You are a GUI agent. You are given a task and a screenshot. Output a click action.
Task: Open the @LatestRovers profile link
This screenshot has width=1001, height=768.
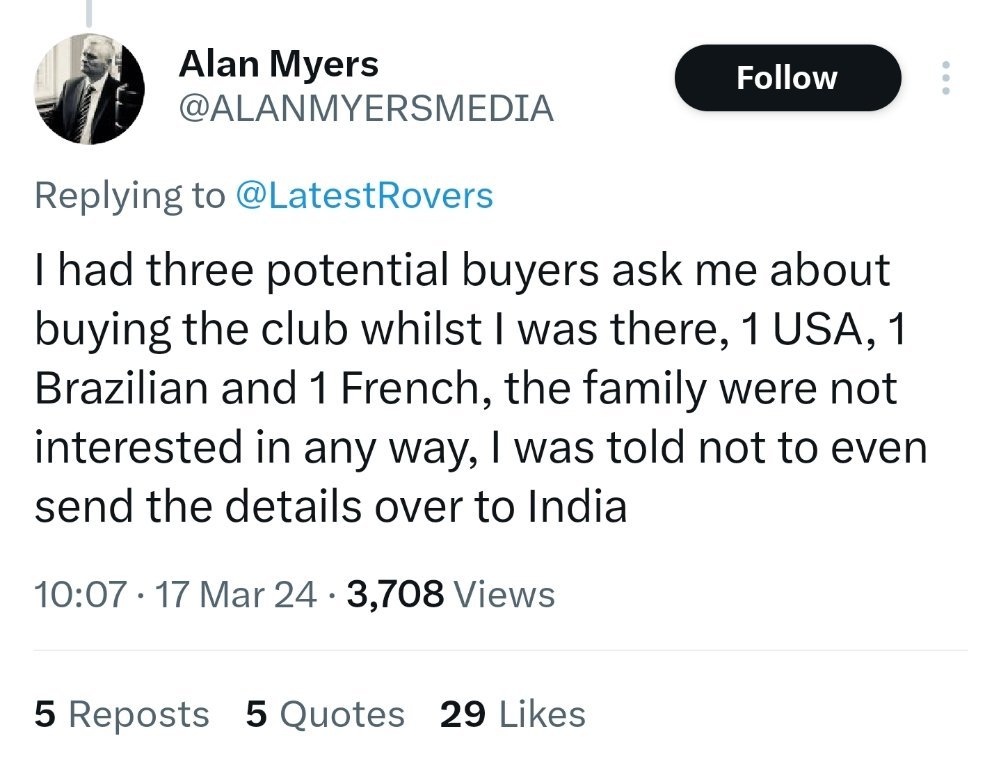363,195
